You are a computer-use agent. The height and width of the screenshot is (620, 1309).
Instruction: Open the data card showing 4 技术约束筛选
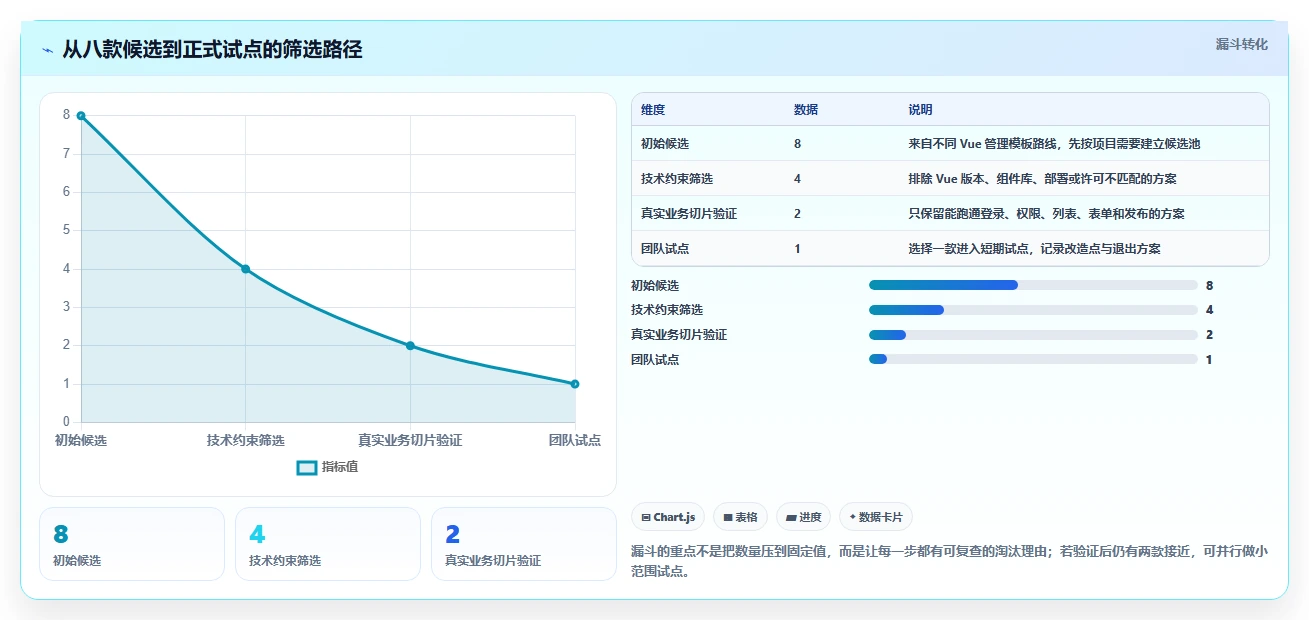point(328,544)
